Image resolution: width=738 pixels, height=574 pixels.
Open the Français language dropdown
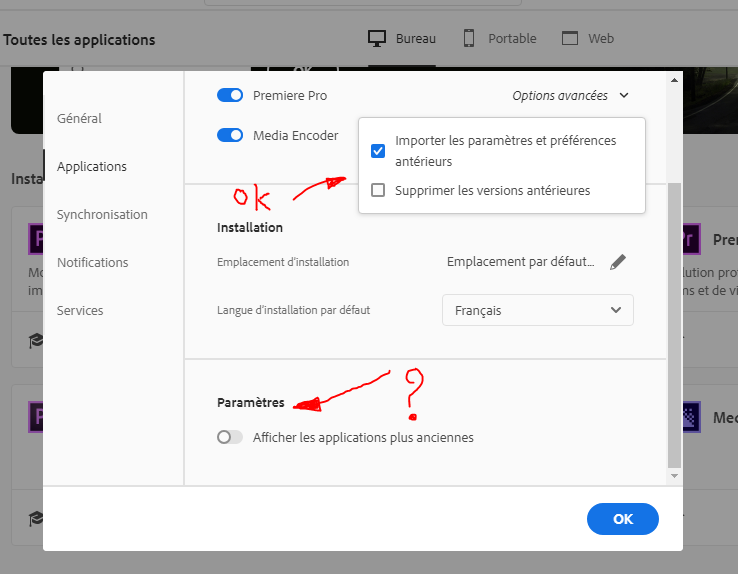pos(537,310)
